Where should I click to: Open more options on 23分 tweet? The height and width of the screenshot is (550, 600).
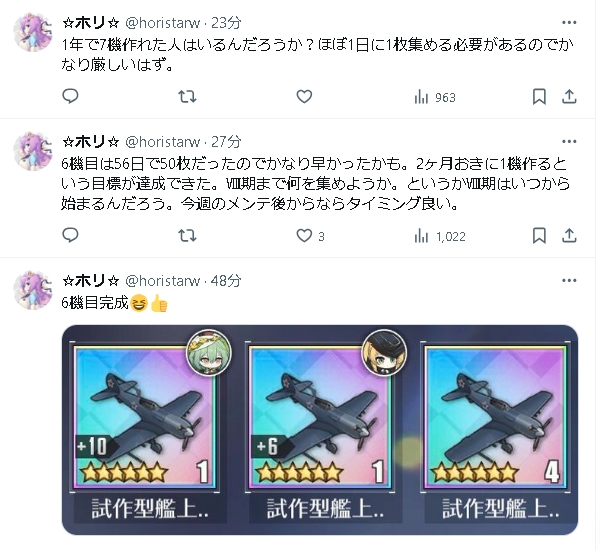[569, 23]
